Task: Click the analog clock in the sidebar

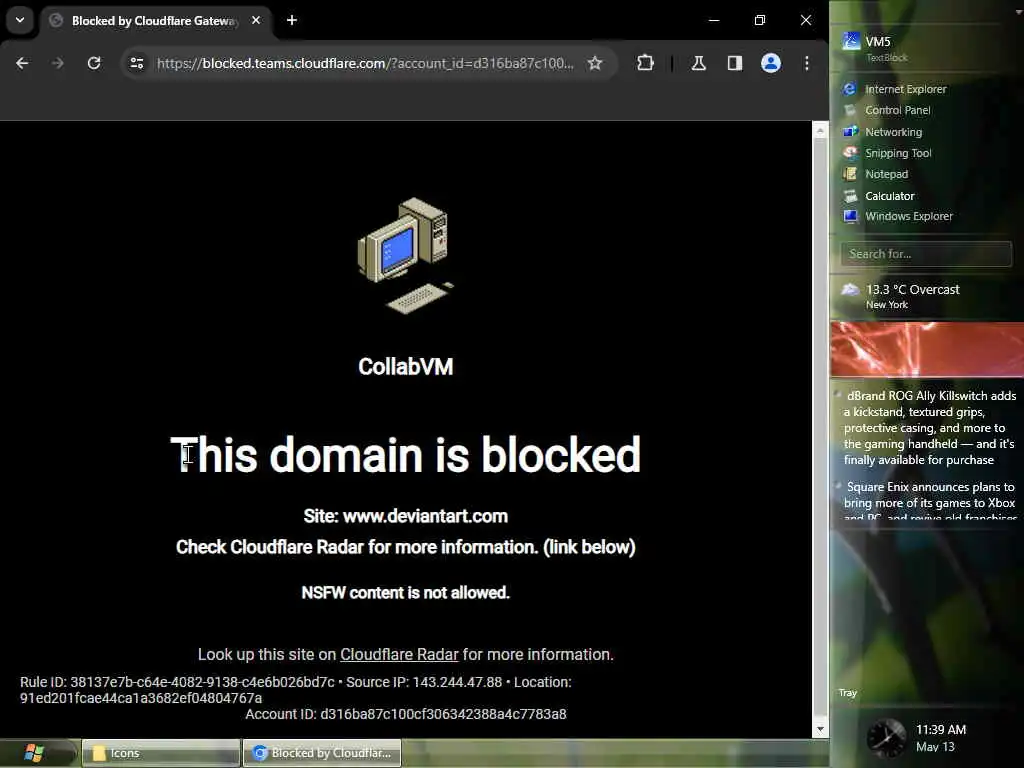Action: pos(886,737)
